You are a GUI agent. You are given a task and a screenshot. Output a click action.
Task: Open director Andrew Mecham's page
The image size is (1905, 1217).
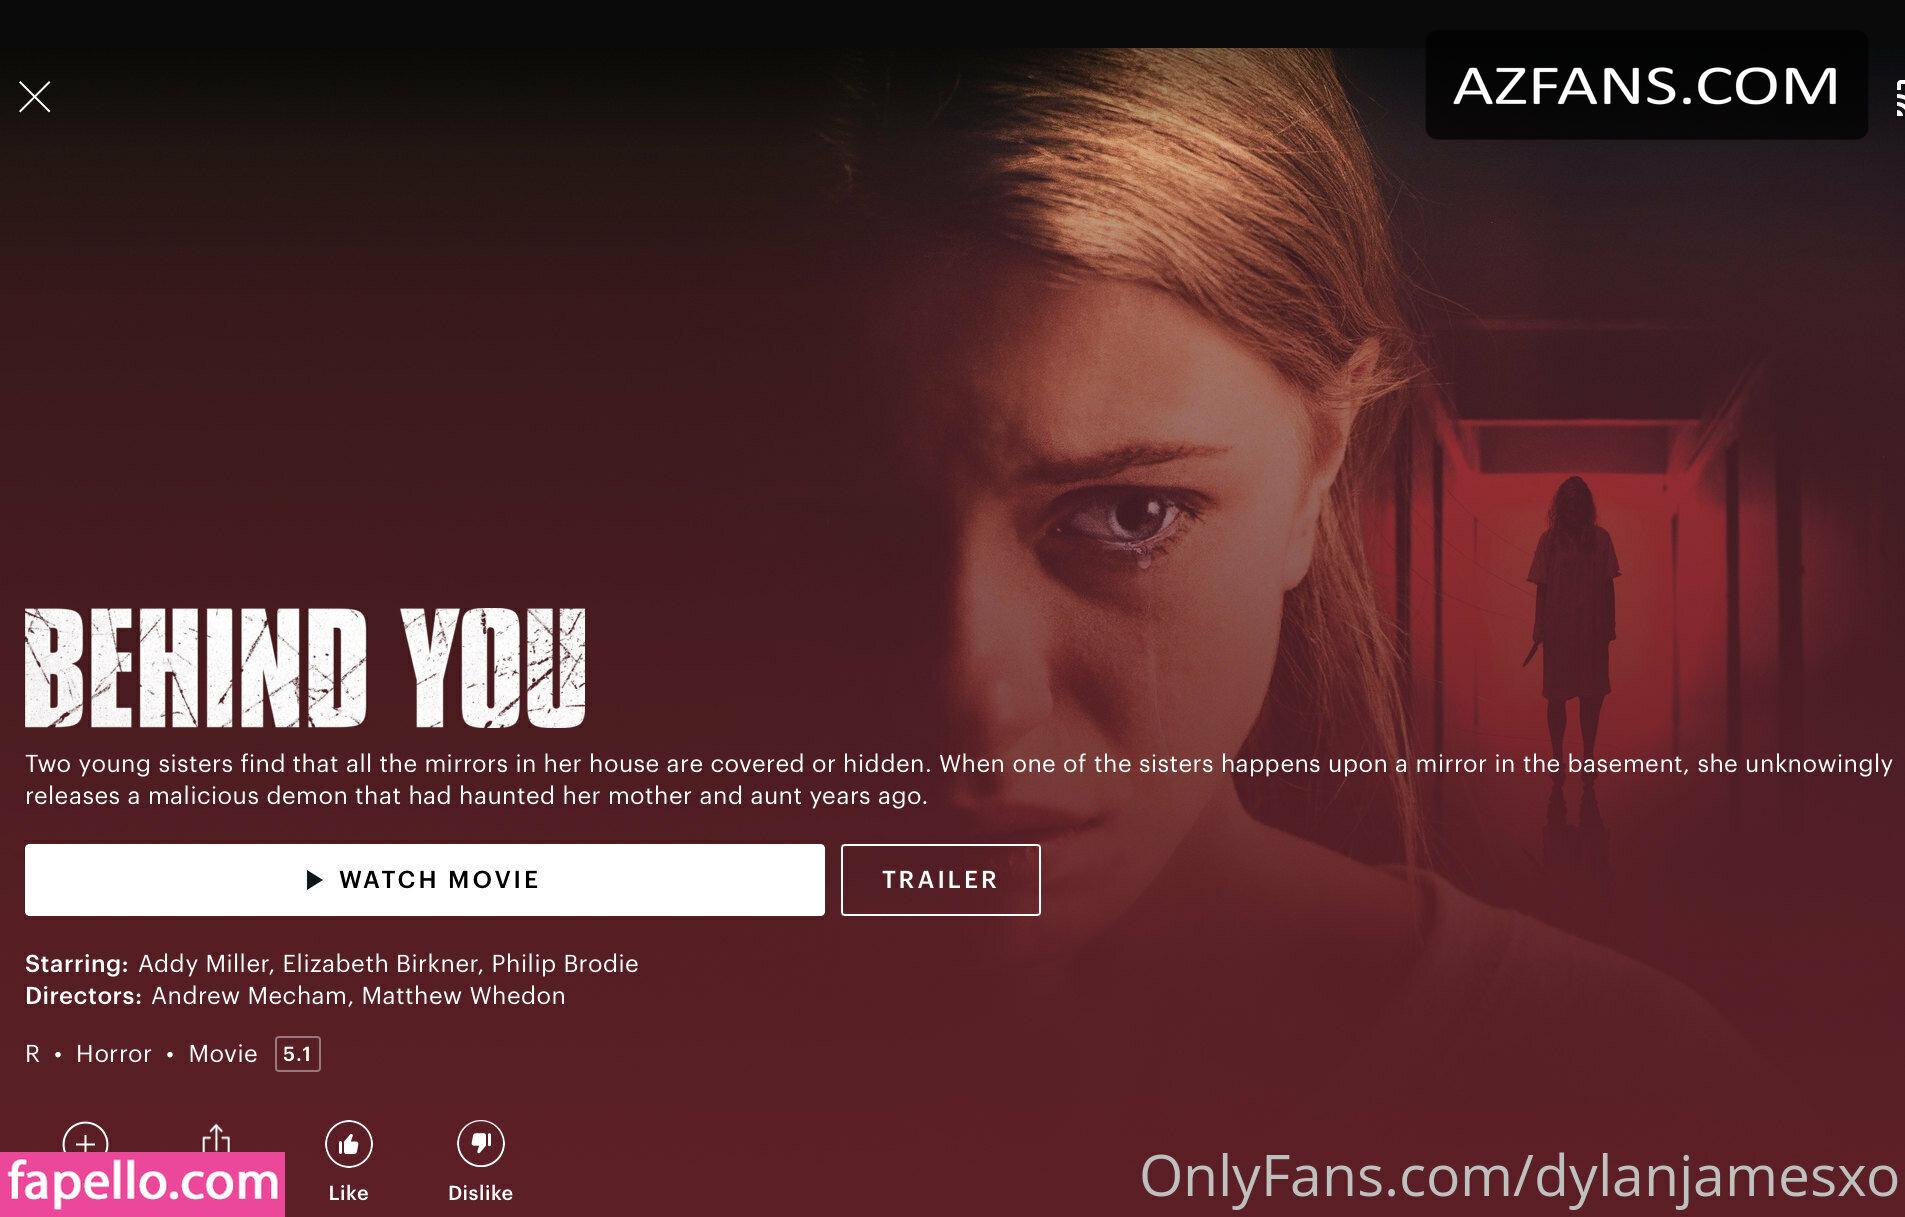249,996
